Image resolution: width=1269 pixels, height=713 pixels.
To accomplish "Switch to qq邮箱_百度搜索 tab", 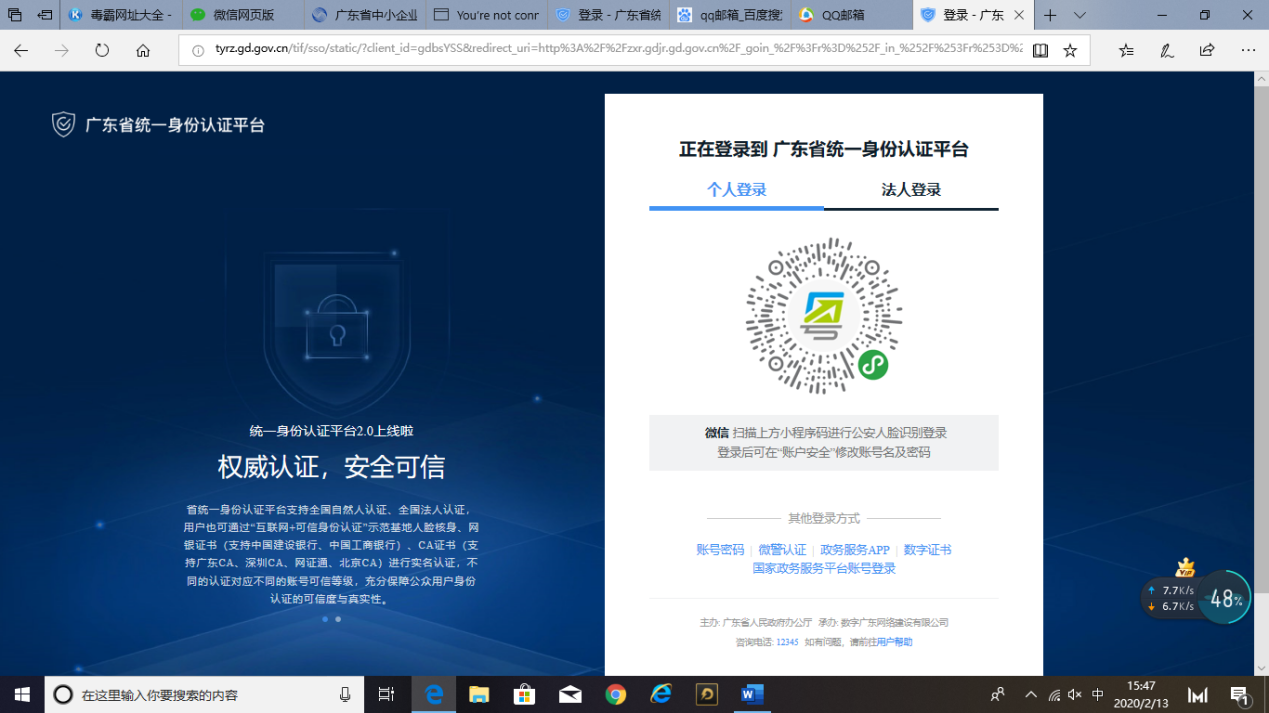I will pyautogui.click(x=730, y=15).
